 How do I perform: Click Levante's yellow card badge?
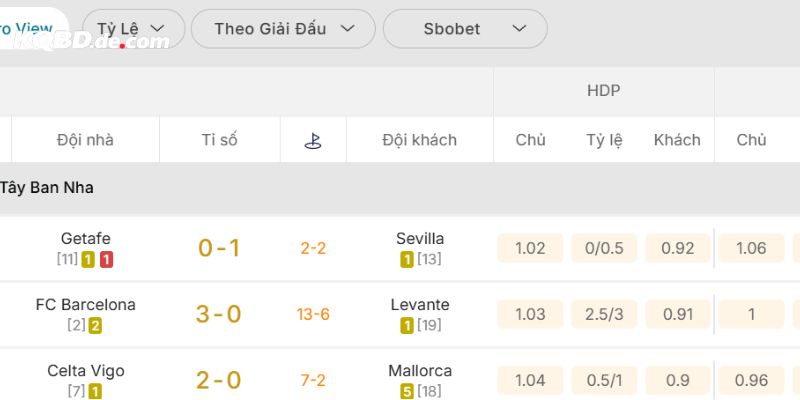(407, 326)
